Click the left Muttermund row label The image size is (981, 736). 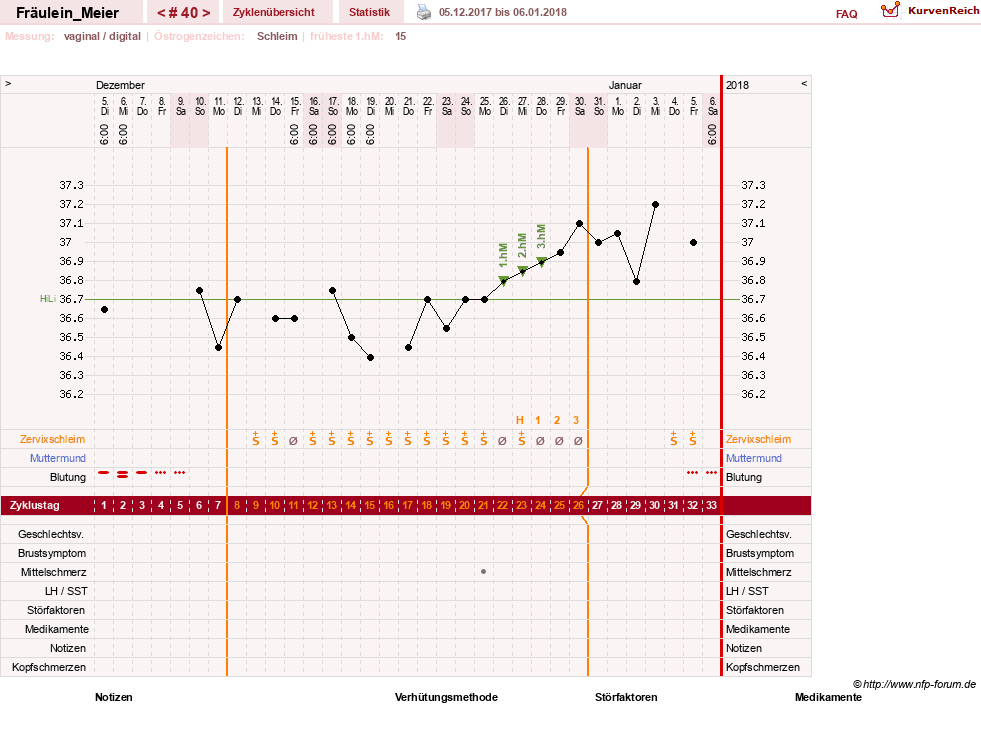[58, 458]
